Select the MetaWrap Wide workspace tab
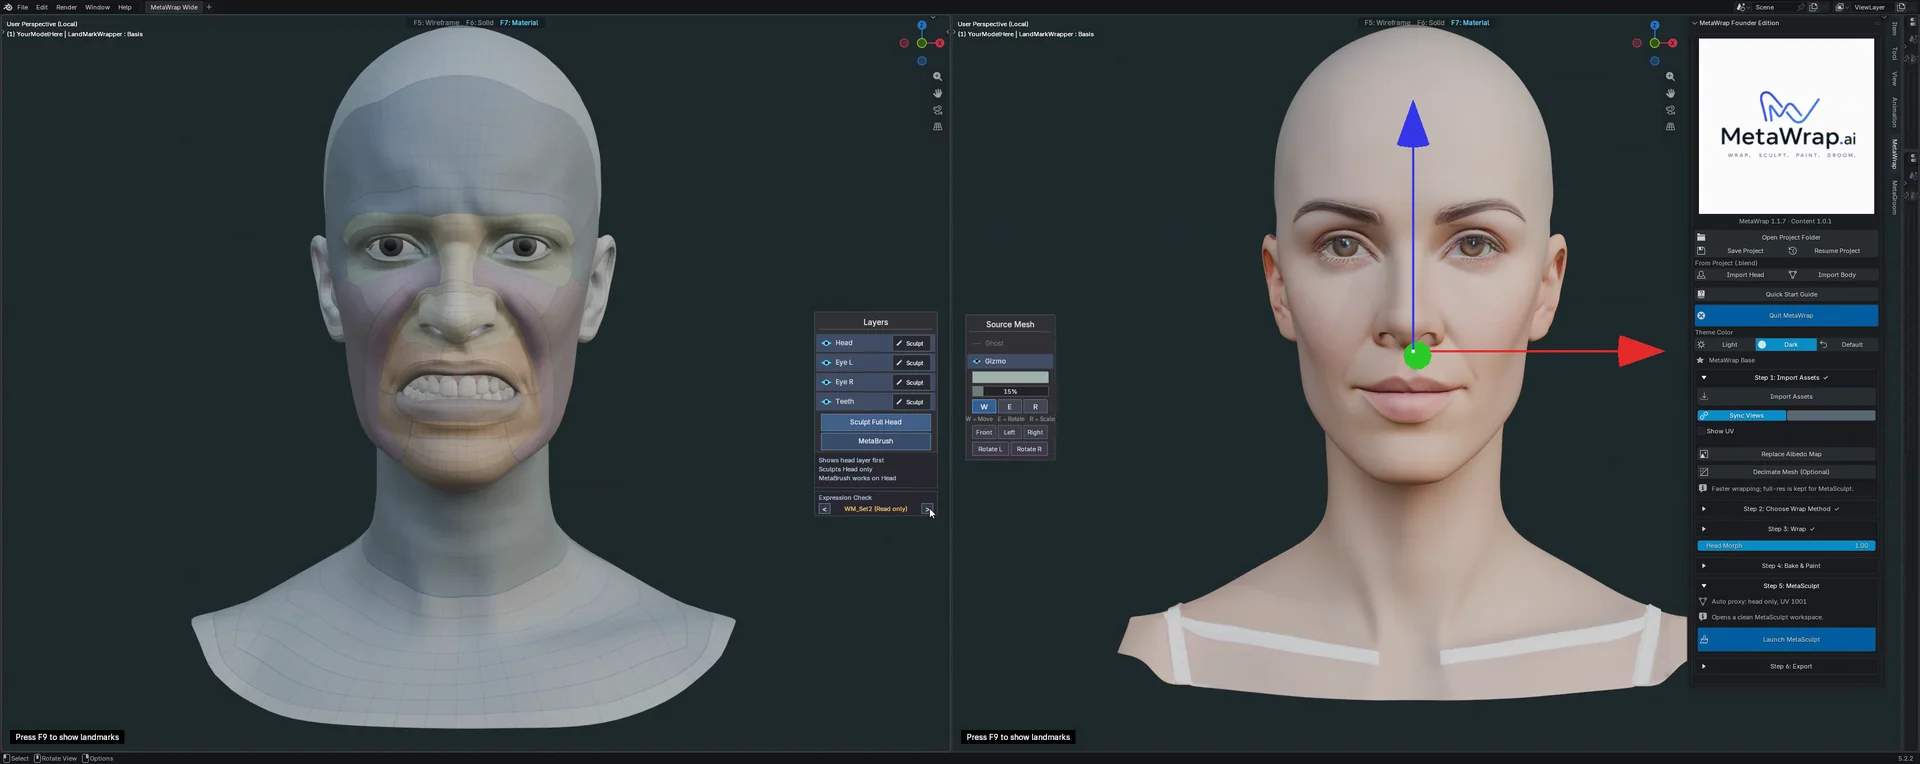The image size is (1920, 764). click(174, 7)
